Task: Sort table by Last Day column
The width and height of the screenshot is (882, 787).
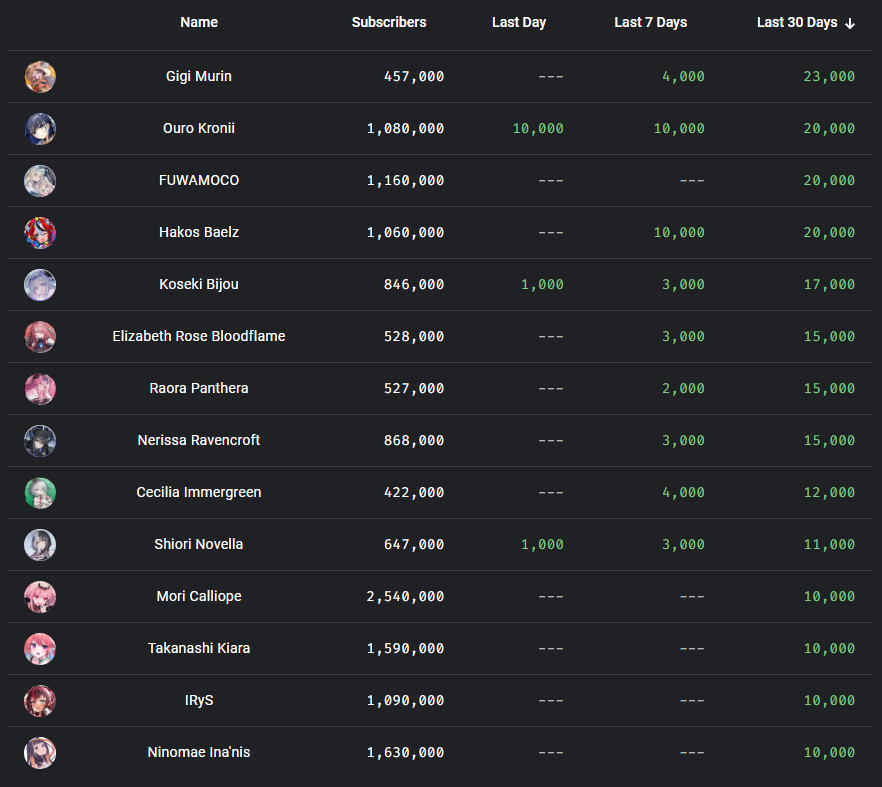Action: click(x=518, y=22)
